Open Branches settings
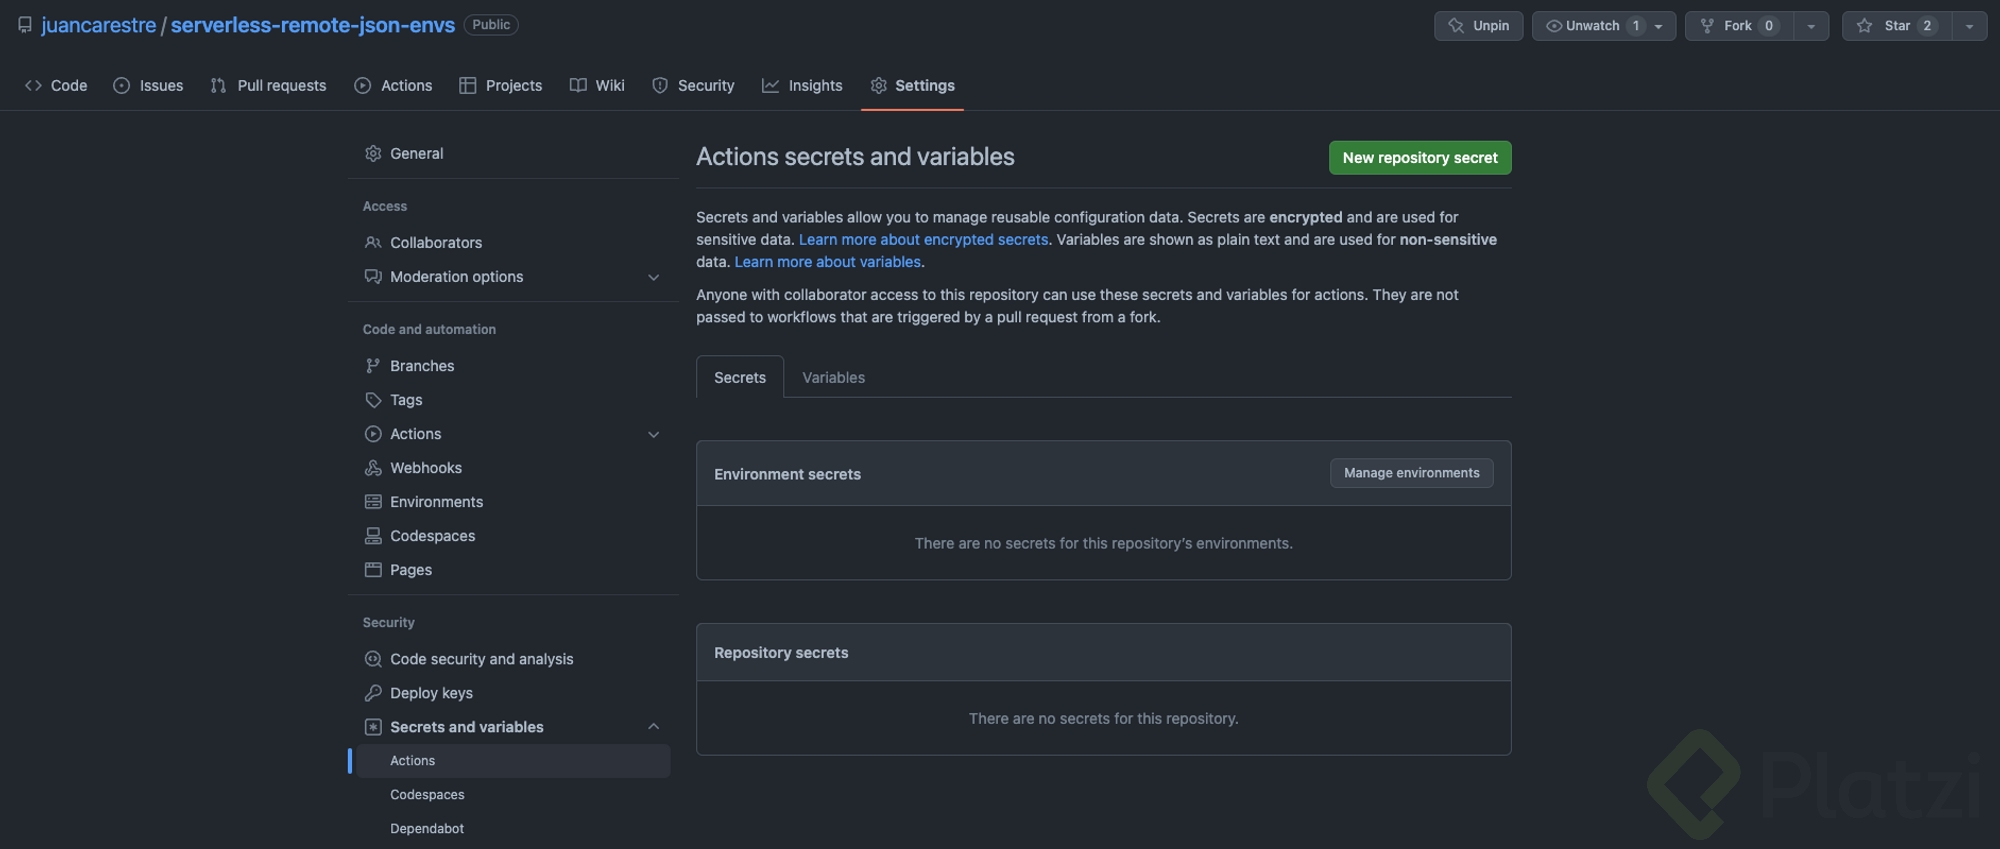 513,366
